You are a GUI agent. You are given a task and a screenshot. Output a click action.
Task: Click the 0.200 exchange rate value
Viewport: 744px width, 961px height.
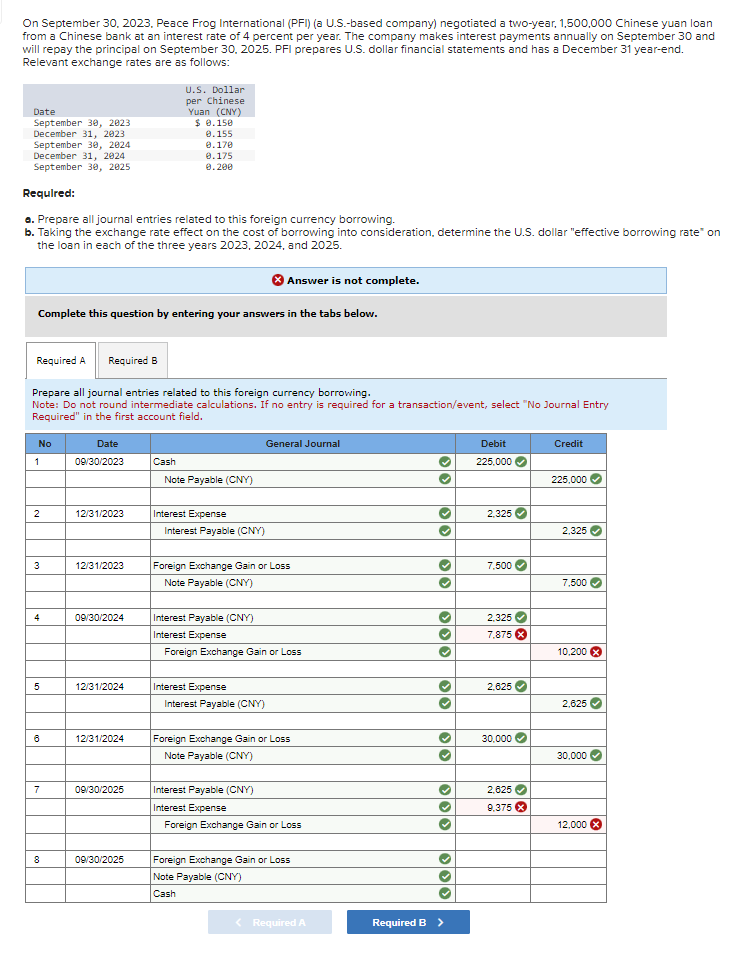click(x=219, y=167)
